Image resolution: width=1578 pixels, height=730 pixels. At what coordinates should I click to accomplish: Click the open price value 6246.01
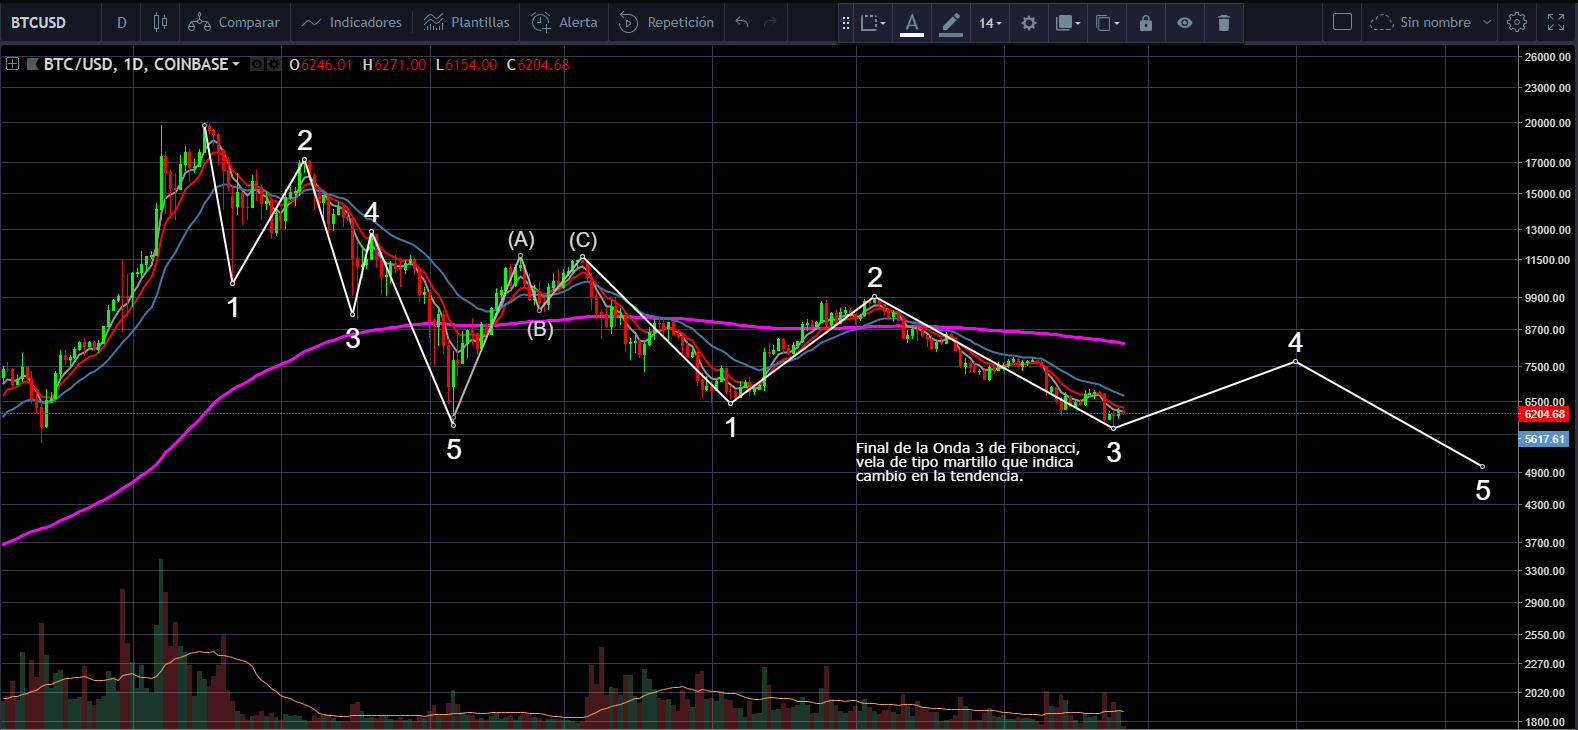coord(327,65)
